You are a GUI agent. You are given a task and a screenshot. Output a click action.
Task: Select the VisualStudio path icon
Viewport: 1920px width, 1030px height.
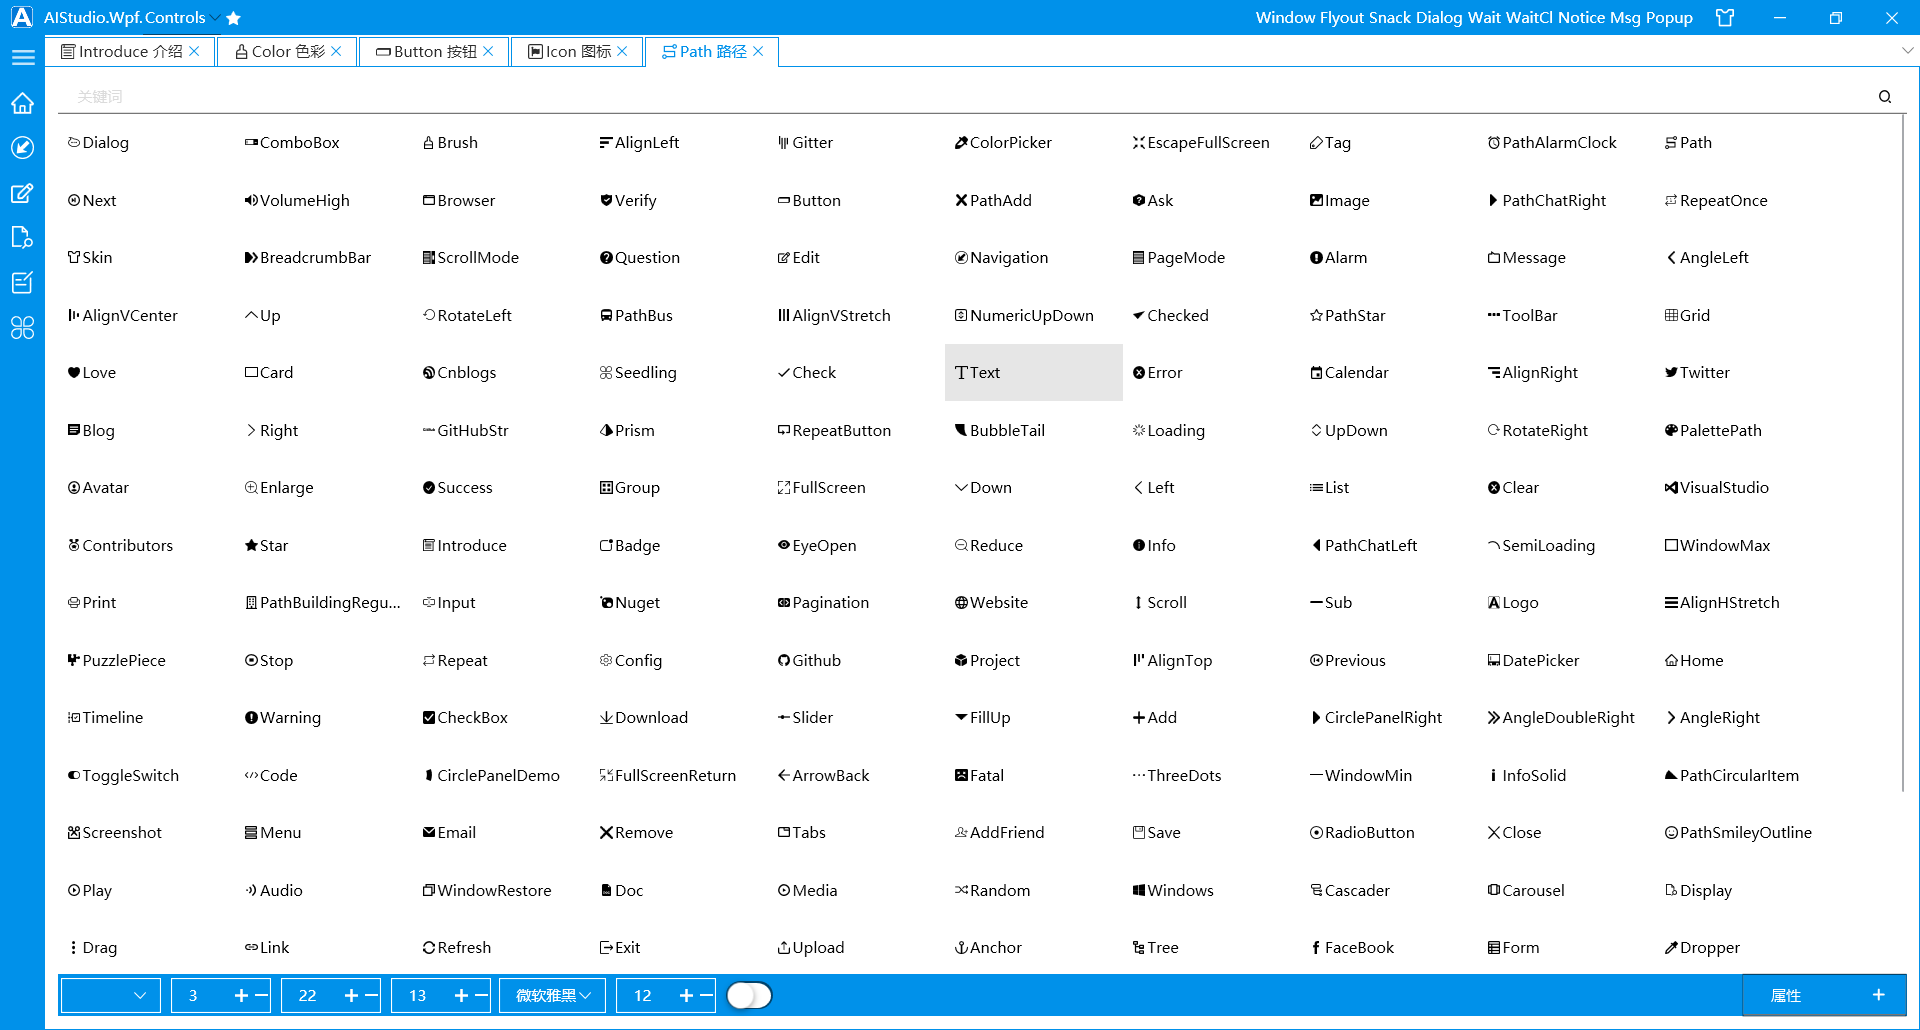[x=1717, y=488]
